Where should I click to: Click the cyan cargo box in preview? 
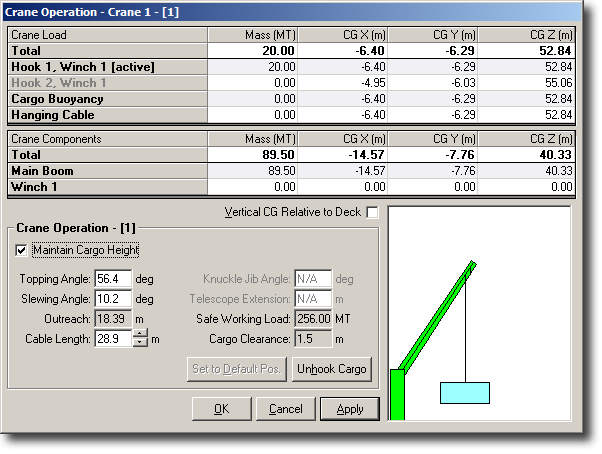[465, 393]
